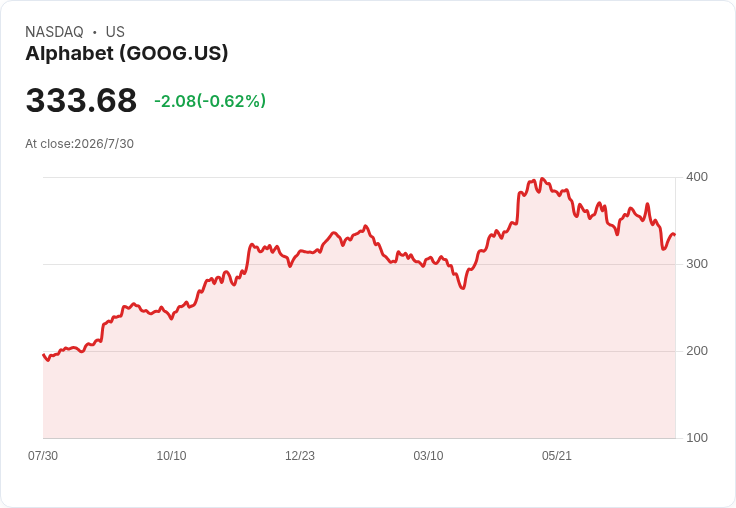Click the US market label
736x508 pixels.
pyautogui.click(x=115, y=32)
